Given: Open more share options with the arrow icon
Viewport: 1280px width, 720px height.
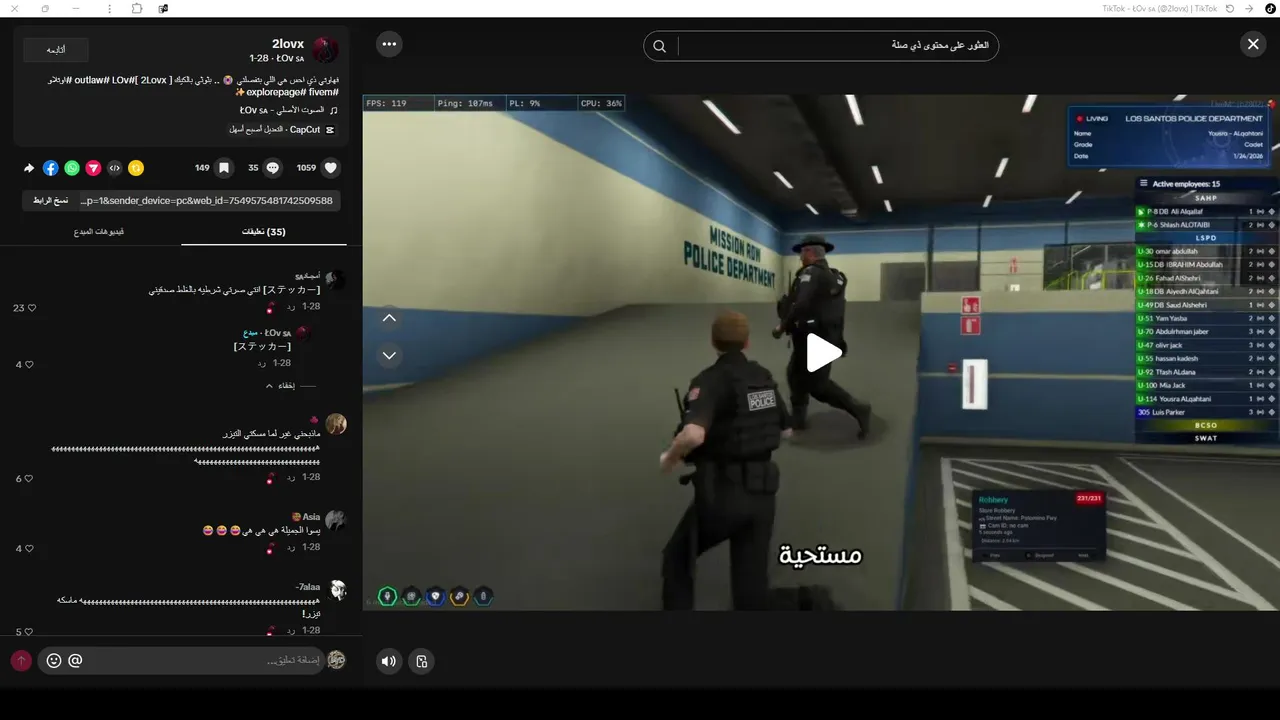Looking at the screenshot, I should coord(29,168).
